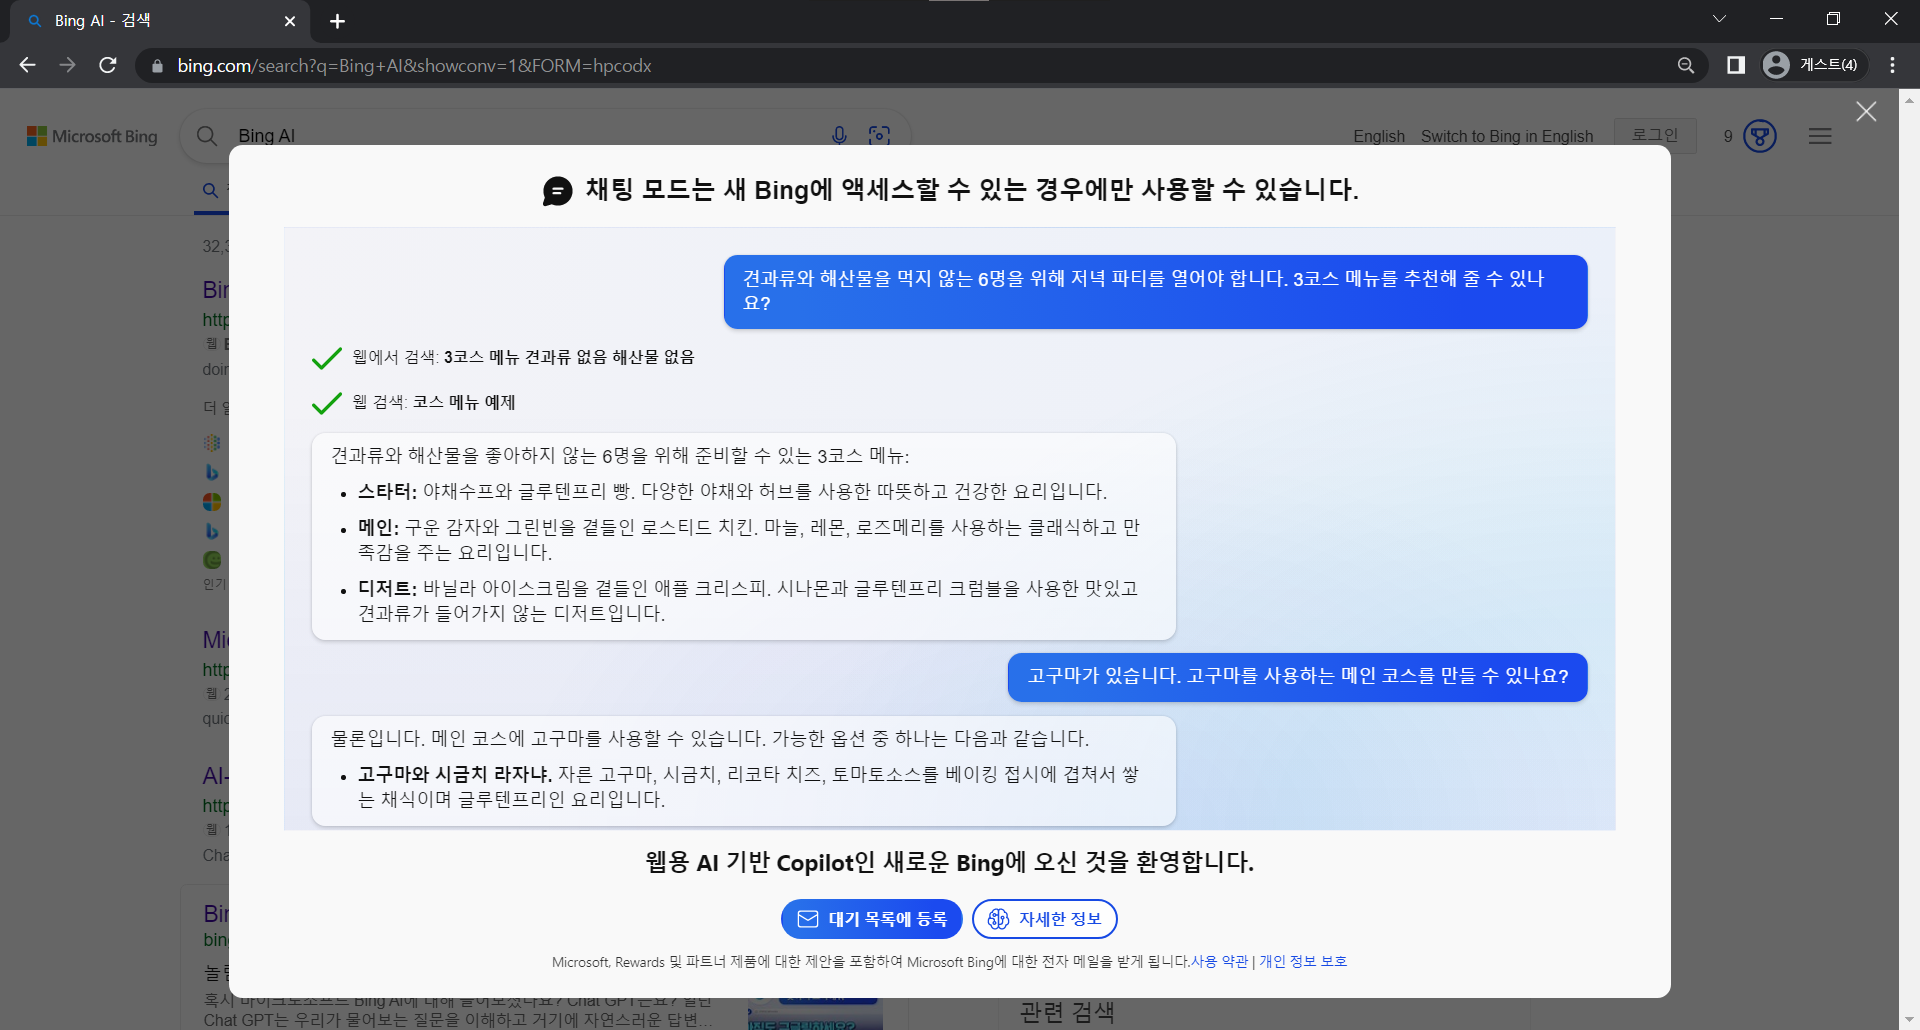Reload the Bing page
This screenshot has height=1030, width=1920.
108,65
